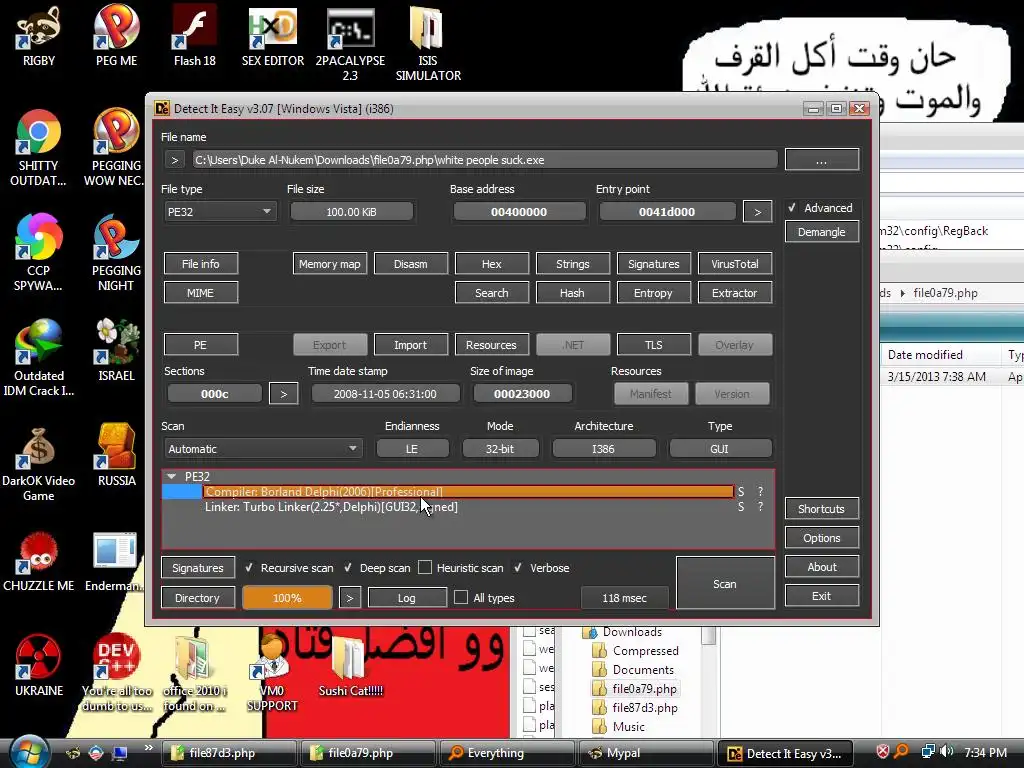Open the File type PE32 dropdown

(220, 212)
